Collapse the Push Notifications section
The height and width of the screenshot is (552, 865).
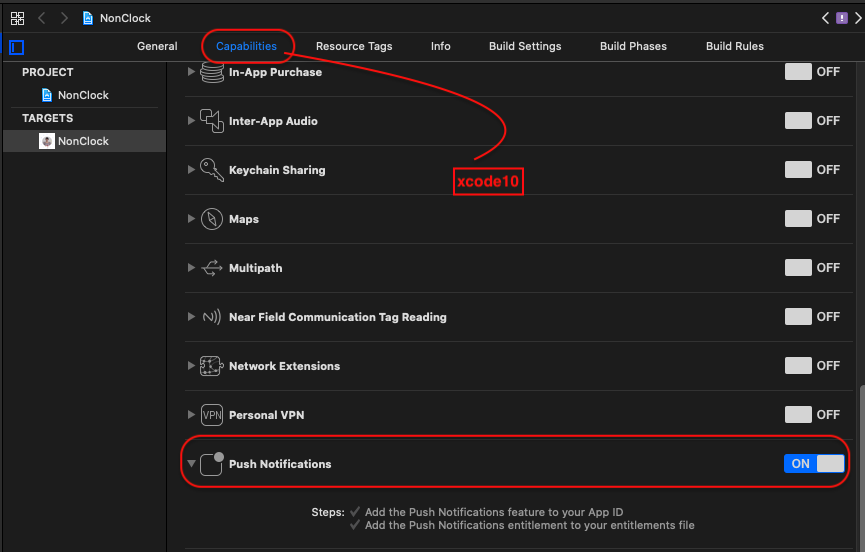191,464
